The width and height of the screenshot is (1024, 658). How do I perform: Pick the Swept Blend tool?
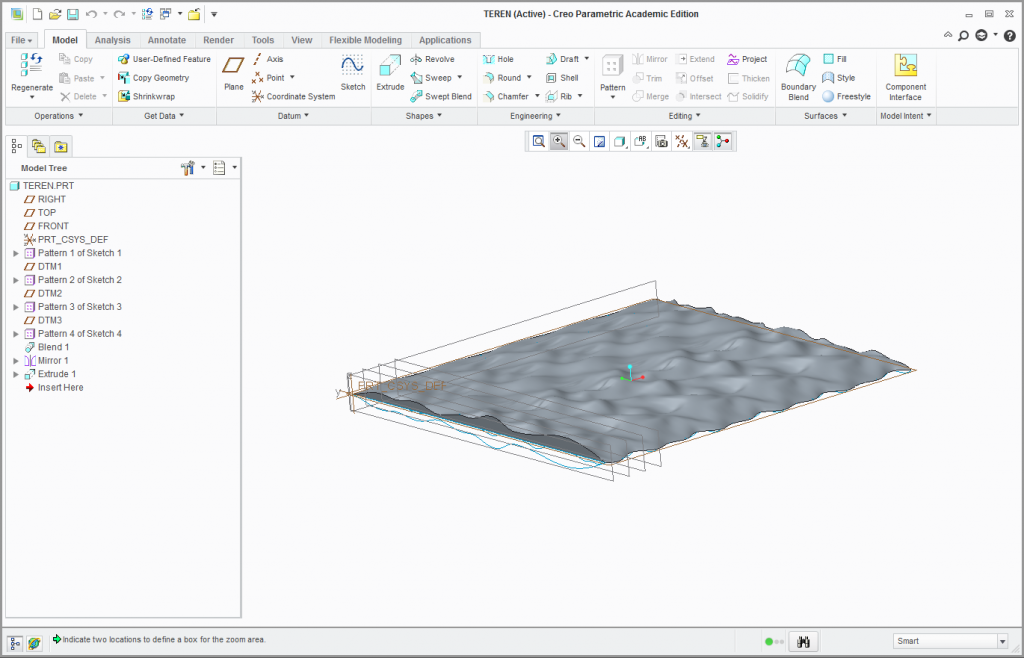point(441,97)
